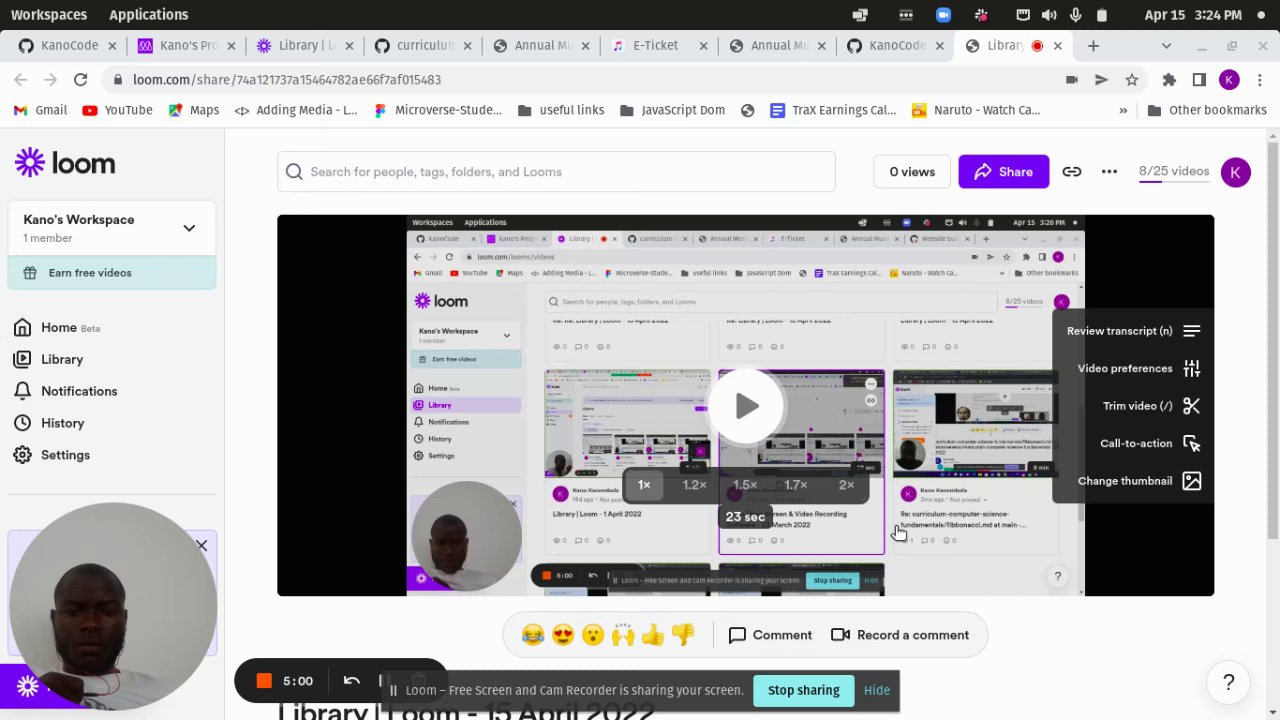The width and height of the screenshot is (1280, 720).
Task: Set playback speed to 1.5x
Action: pos(745,485)
